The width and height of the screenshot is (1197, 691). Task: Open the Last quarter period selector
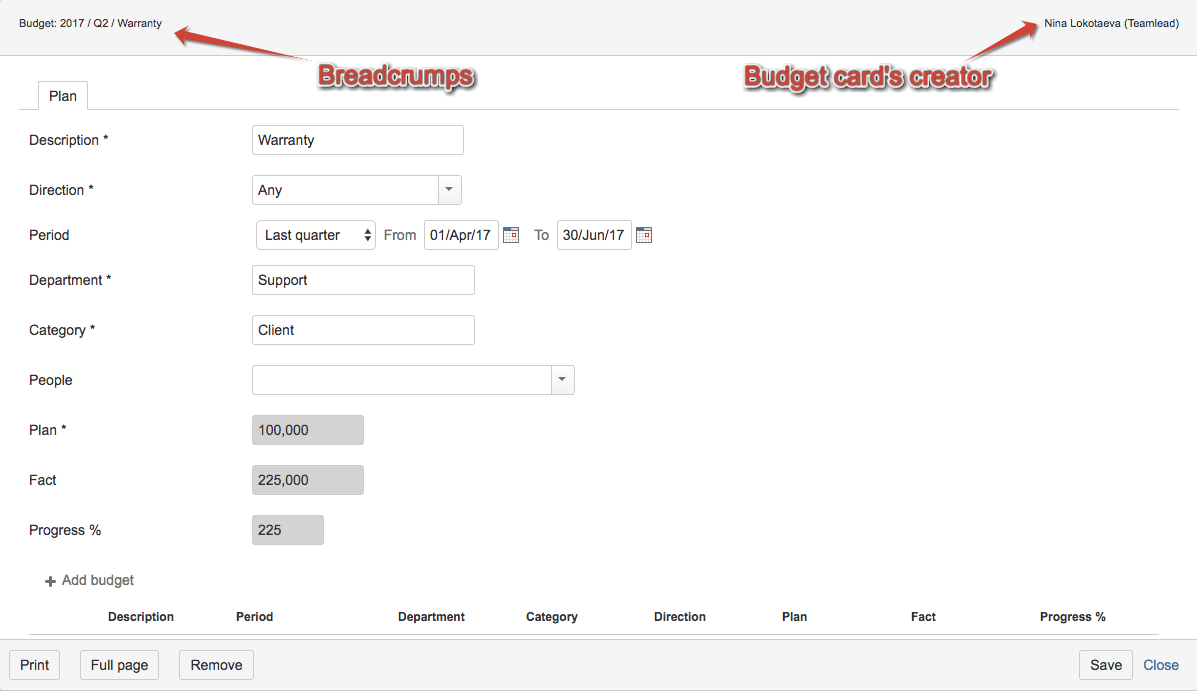pos(315,234)
